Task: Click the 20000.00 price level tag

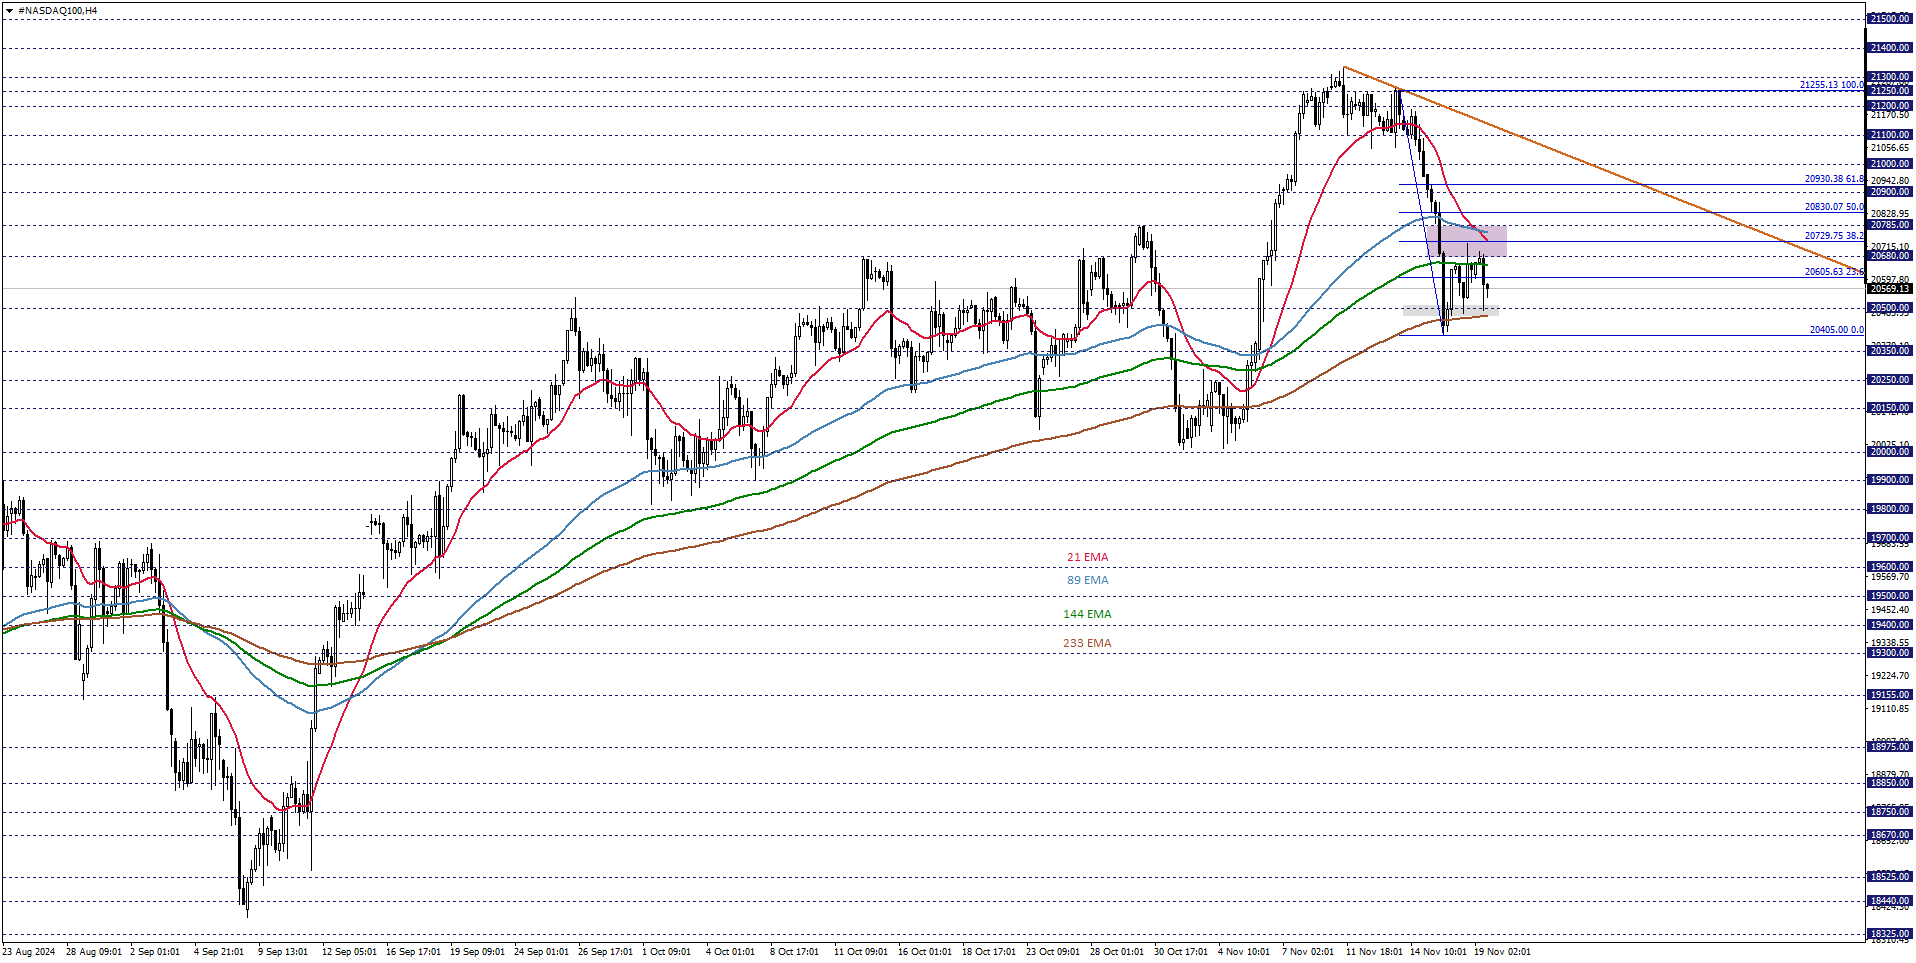Action: [1890, 452]
